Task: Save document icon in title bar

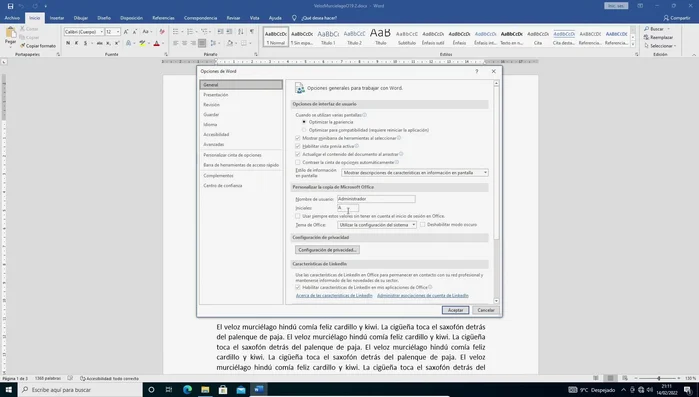Action: coord(10,6)
